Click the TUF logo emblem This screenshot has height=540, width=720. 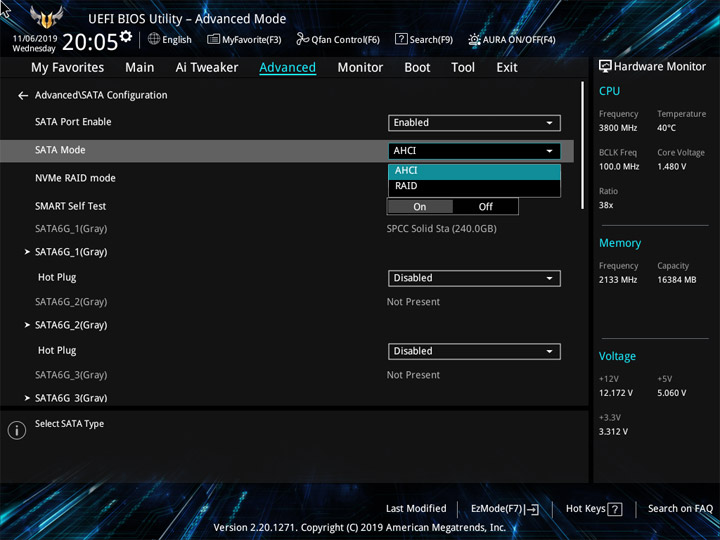click(x=46, y=17)
